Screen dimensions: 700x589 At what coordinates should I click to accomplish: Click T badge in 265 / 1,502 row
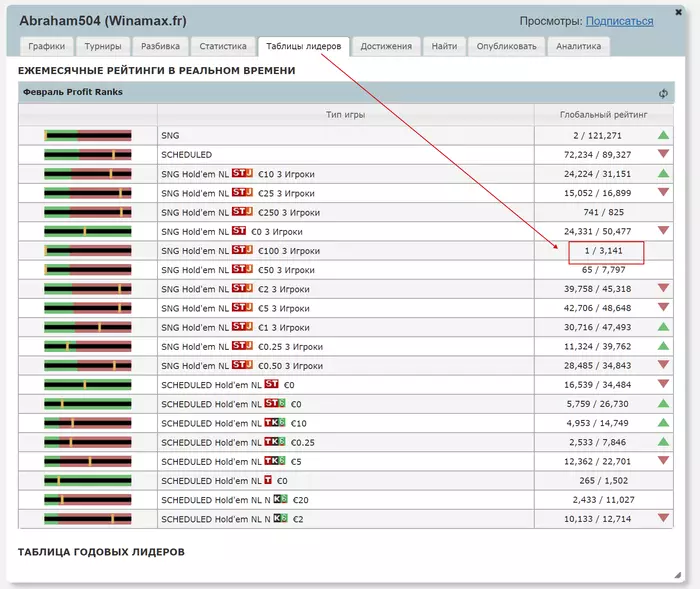[268, 480]
